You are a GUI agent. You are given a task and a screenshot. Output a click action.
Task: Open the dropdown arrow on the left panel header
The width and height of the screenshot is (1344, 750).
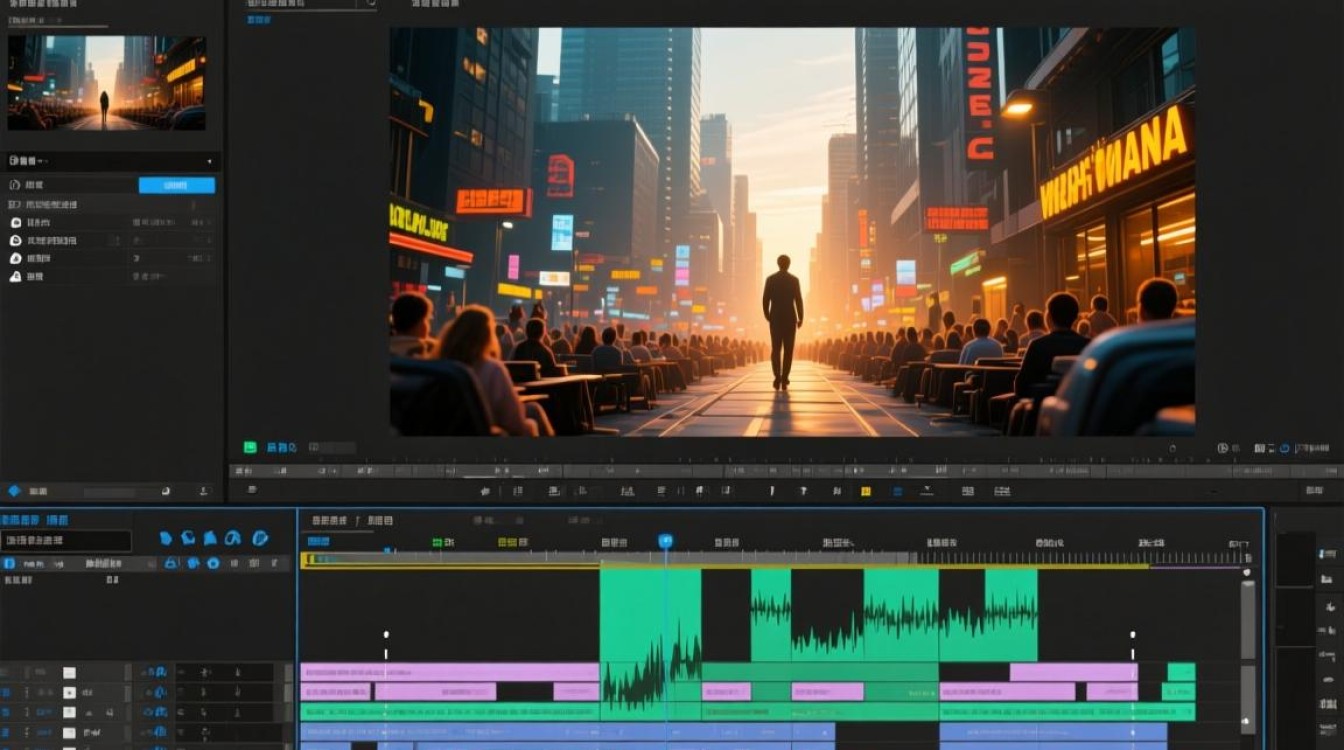tap(209, 161)
